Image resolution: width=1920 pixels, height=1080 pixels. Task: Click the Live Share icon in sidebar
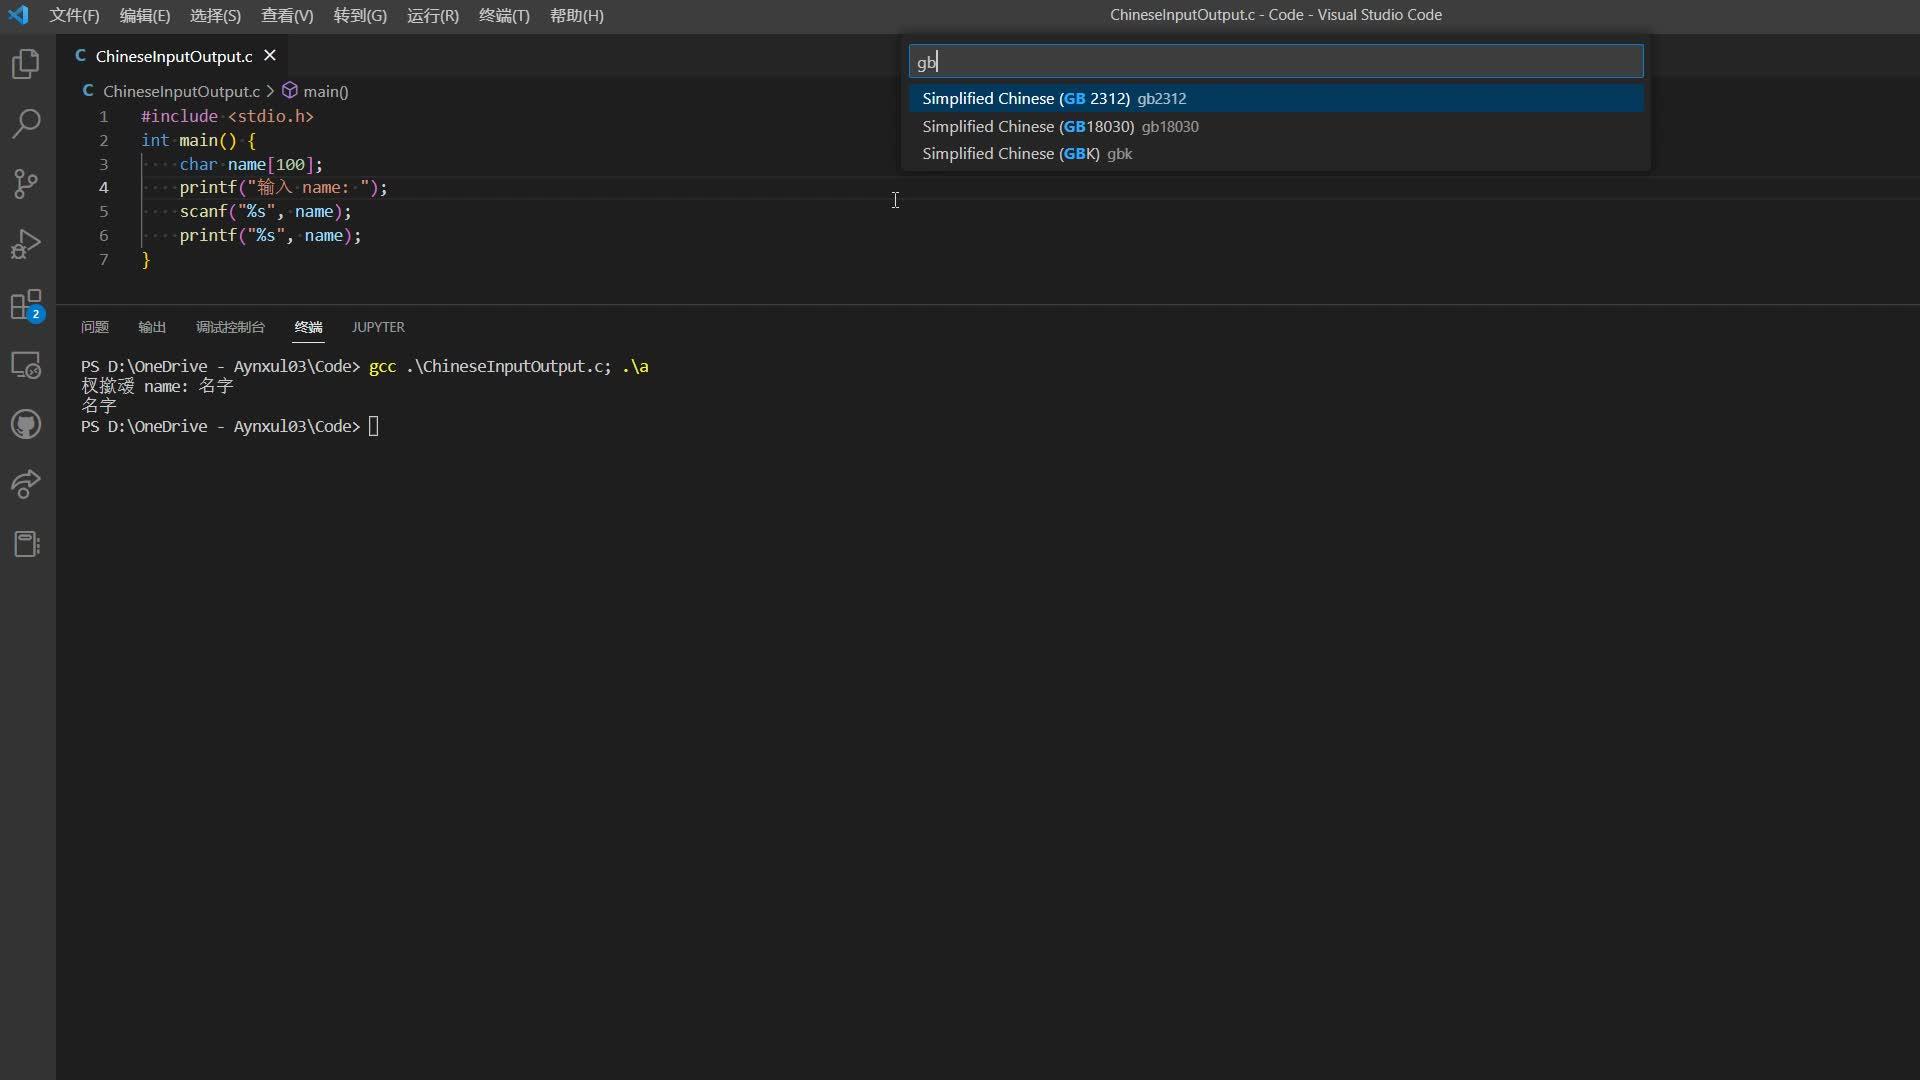(x=25, y=485)
